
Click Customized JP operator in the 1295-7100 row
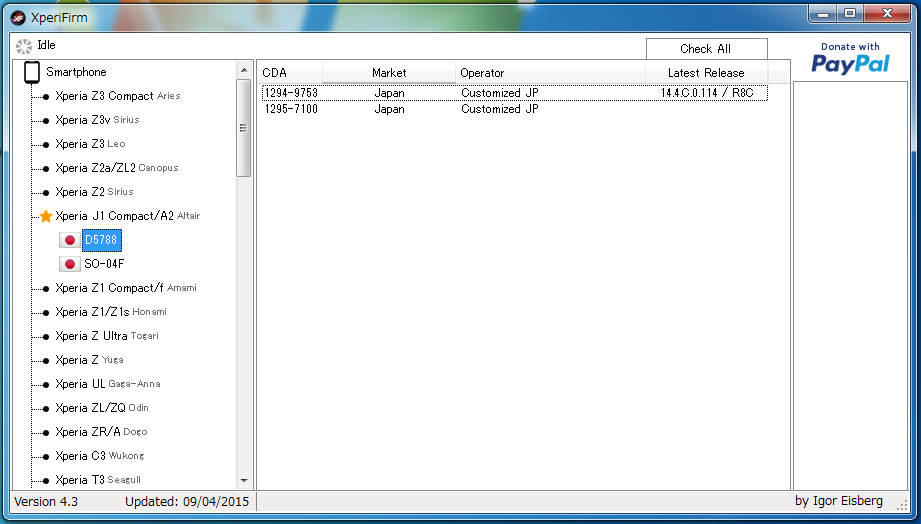tap(499, 109)
